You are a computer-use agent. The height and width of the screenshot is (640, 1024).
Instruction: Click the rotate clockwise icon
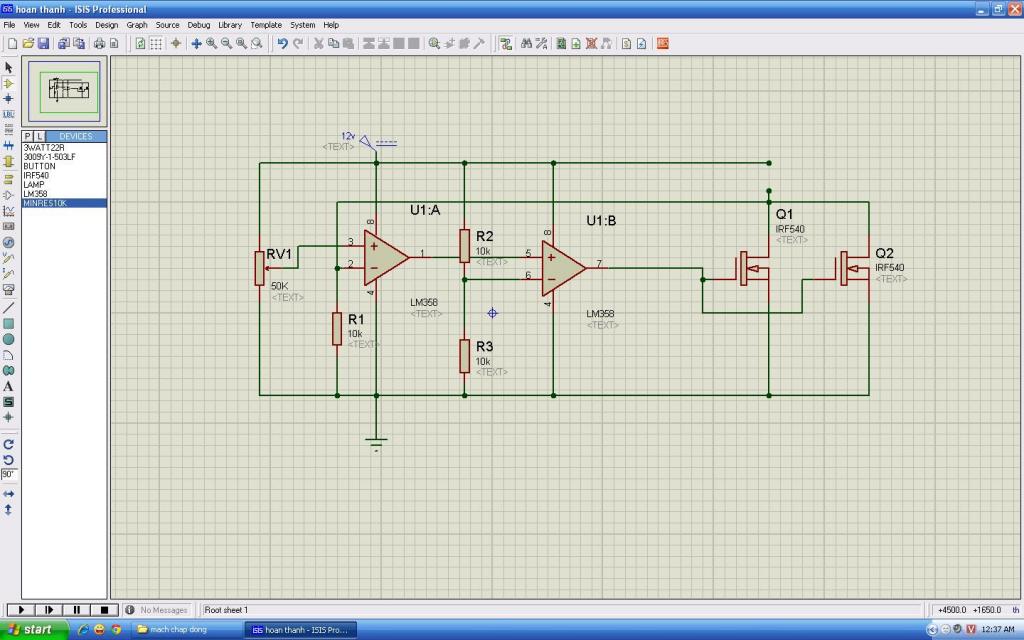pos(9,444)
